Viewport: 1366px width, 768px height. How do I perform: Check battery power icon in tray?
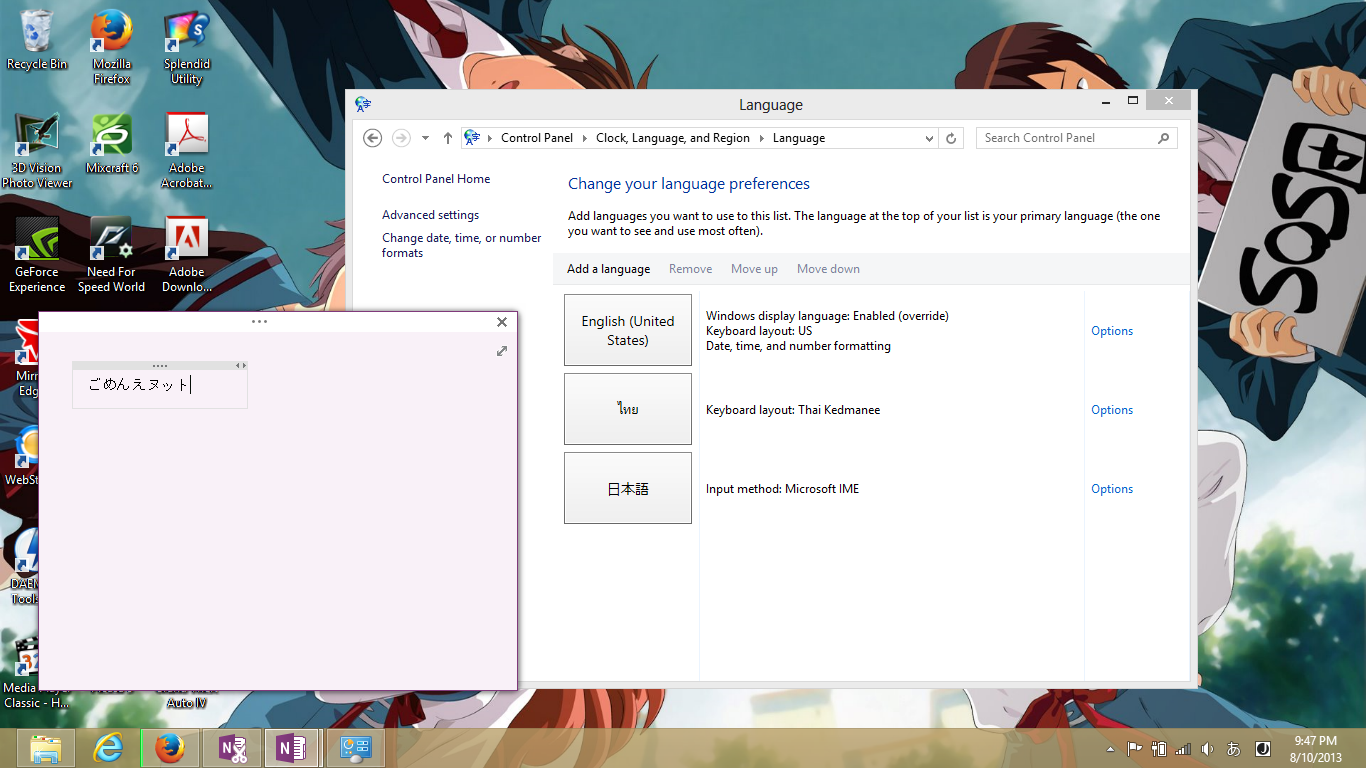pyautogui.click(x=1159, y=748)
